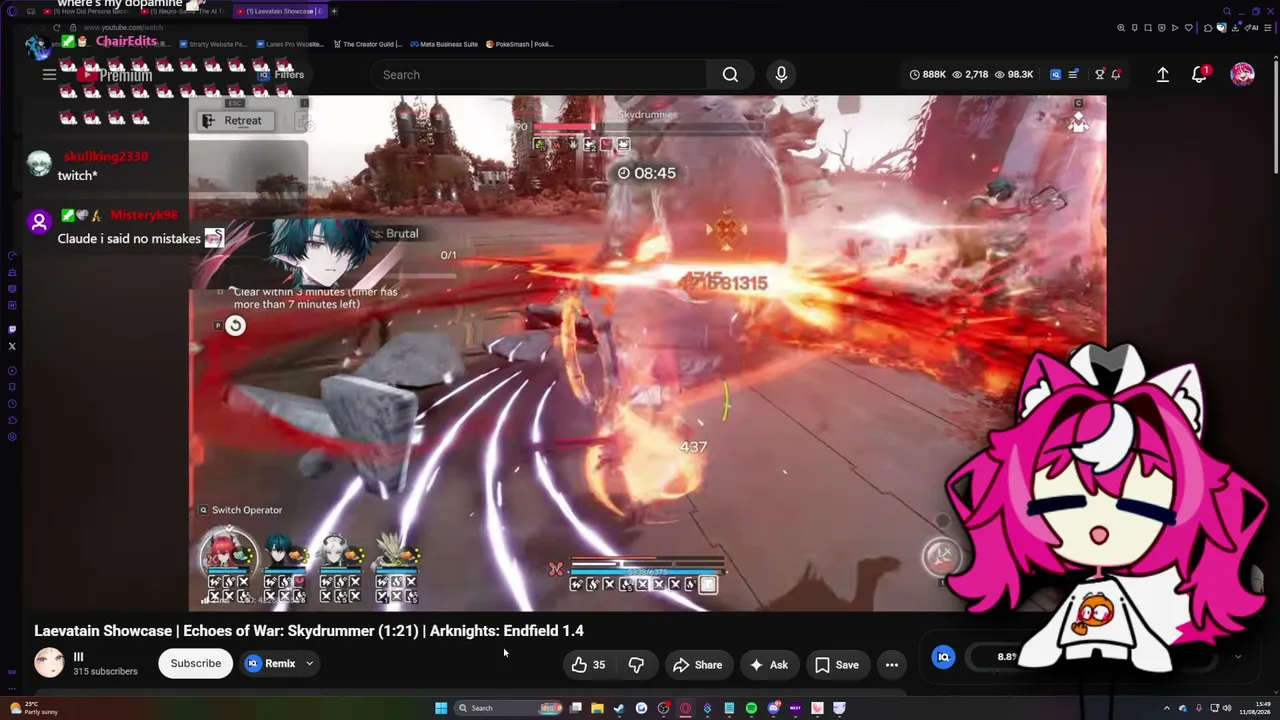This screenshot has height=720, width=1280.
Task: Open the account avatar menu
Action: pyautogui.click(x=1242, y=74)
